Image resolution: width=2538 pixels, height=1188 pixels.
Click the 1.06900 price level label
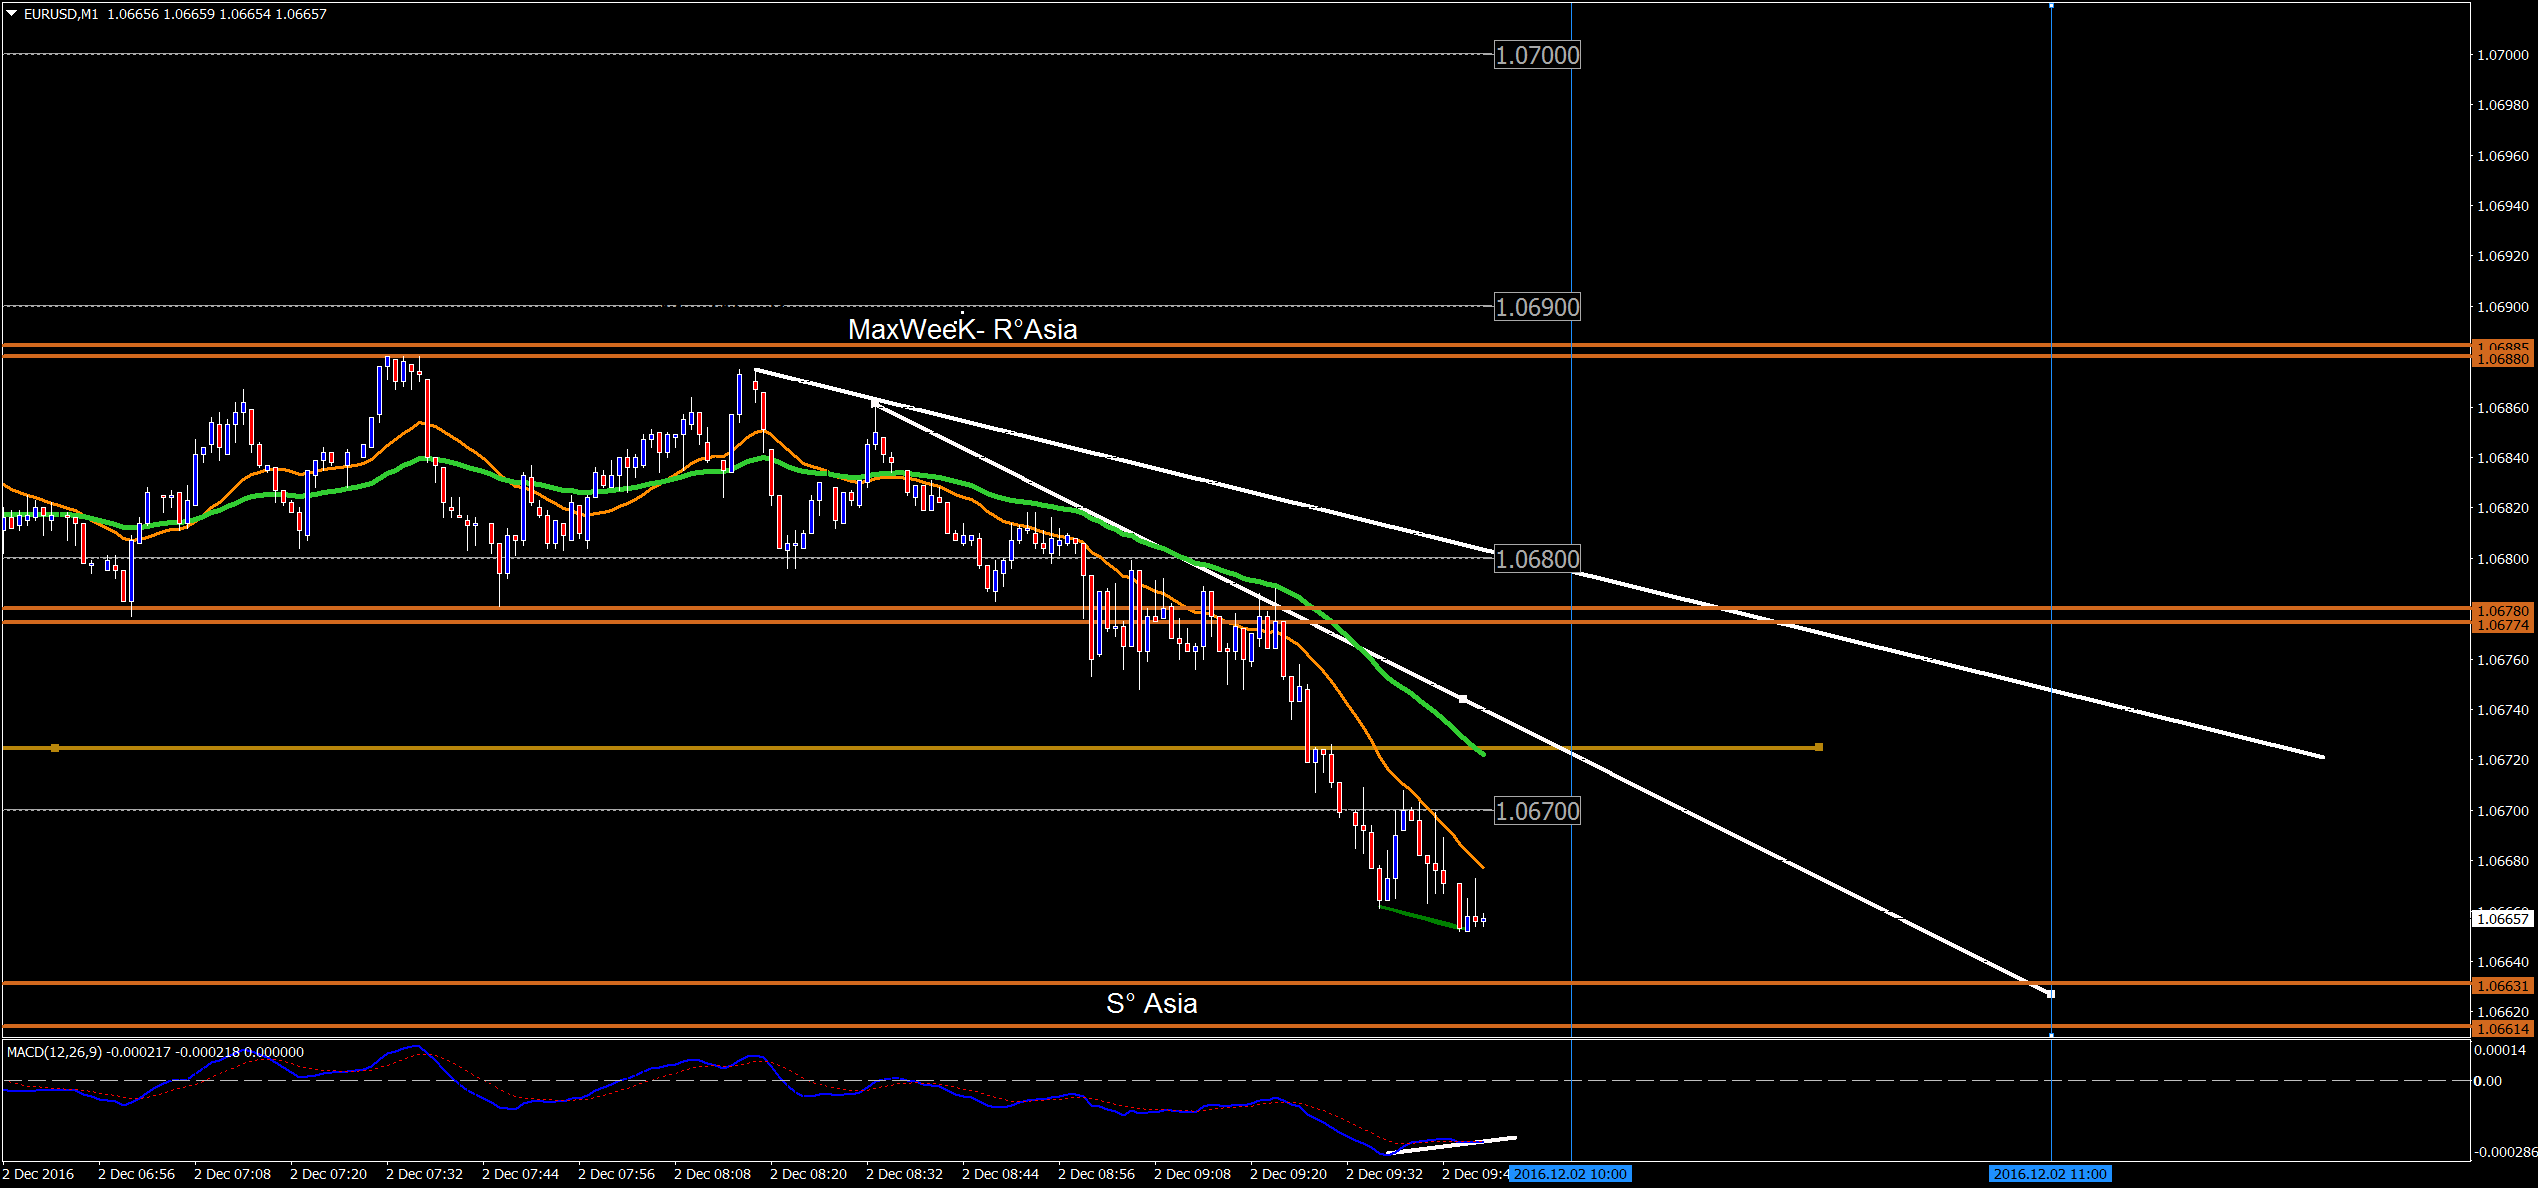click(1537, 307)
